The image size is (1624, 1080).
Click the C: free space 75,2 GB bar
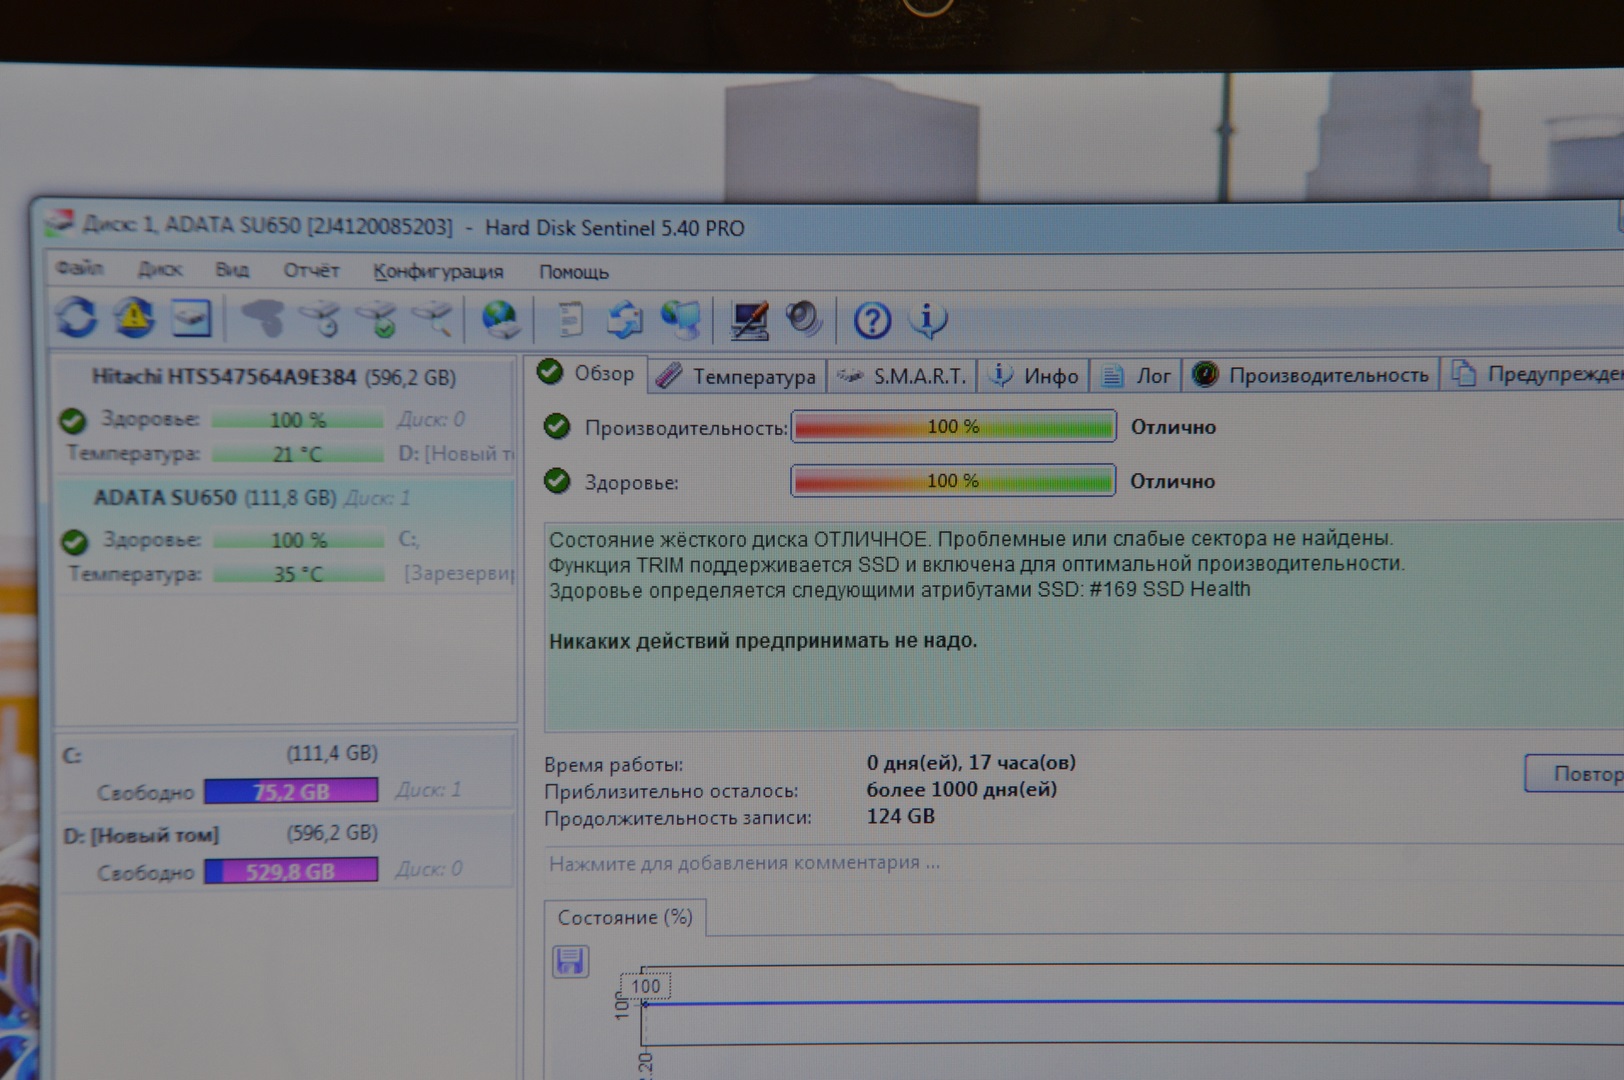point(291,791)
